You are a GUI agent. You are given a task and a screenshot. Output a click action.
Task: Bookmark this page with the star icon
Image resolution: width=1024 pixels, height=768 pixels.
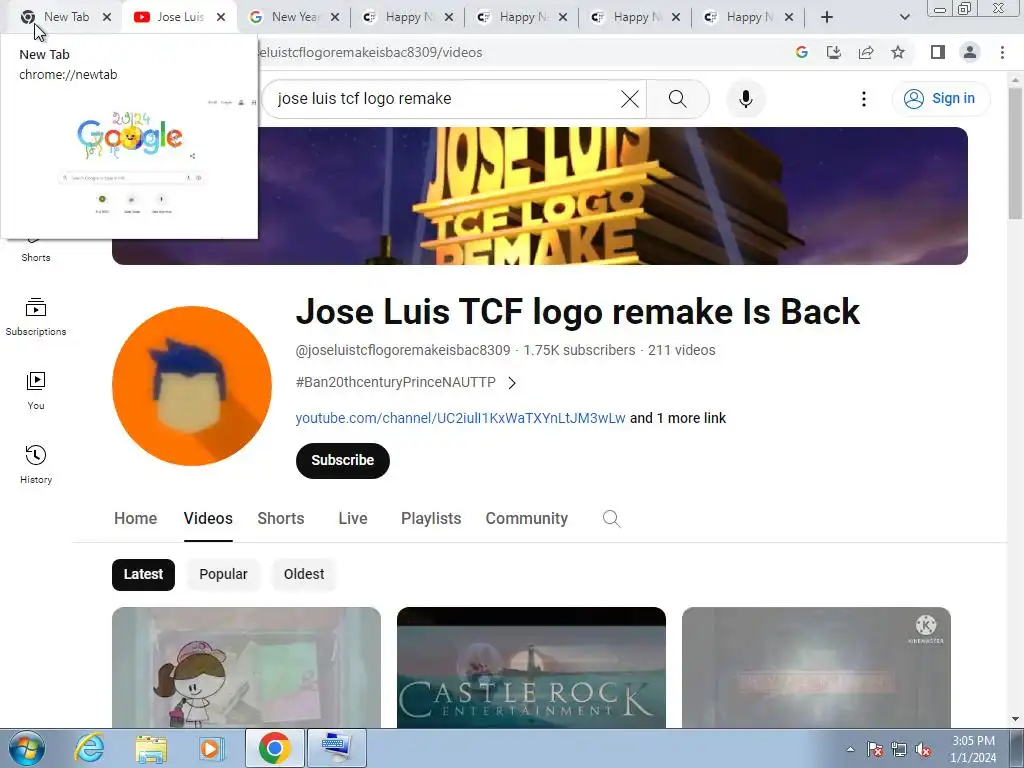[x=898, y=52]
